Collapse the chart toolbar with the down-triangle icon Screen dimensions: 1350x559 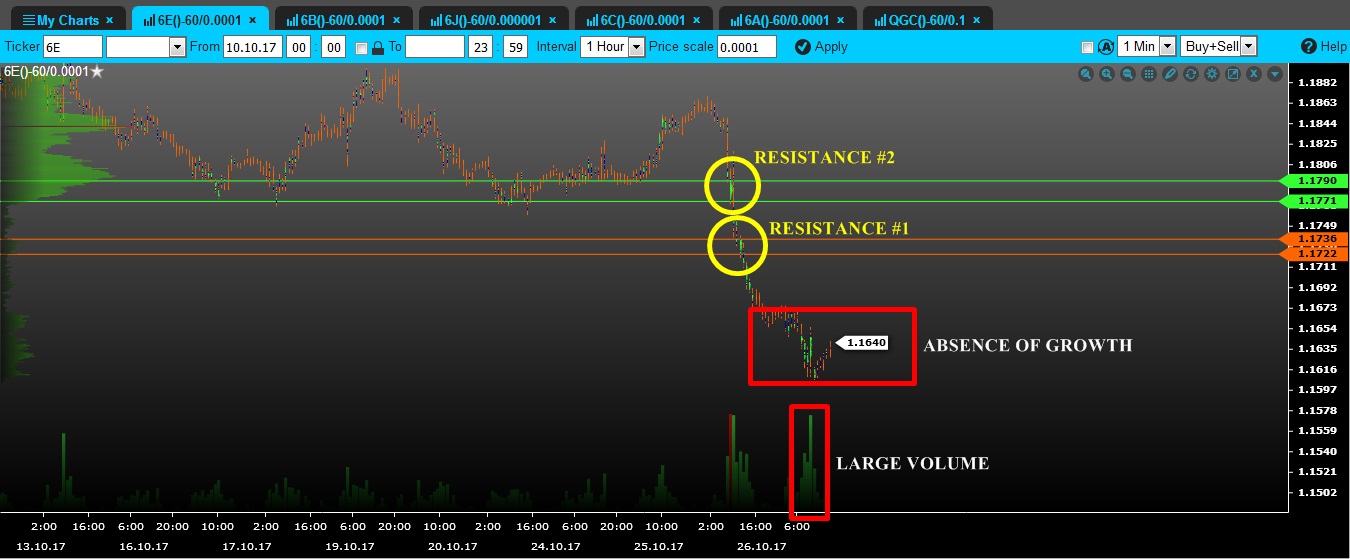(1274, 74)
